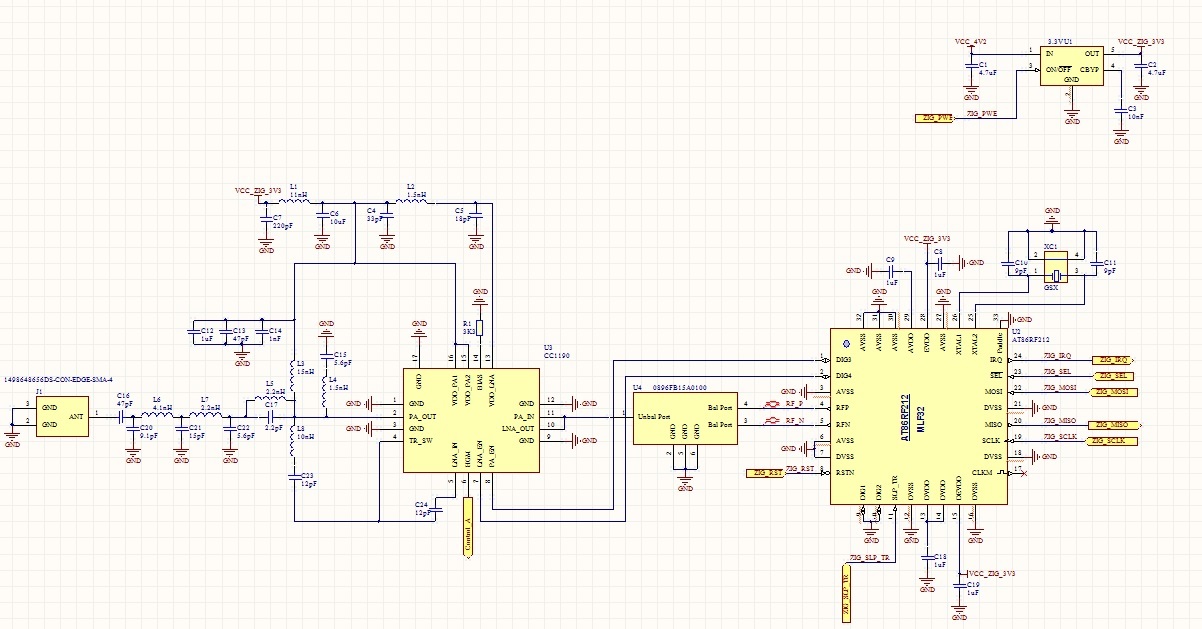Select the ZIG_SCLK port tag

[1114, 441]
